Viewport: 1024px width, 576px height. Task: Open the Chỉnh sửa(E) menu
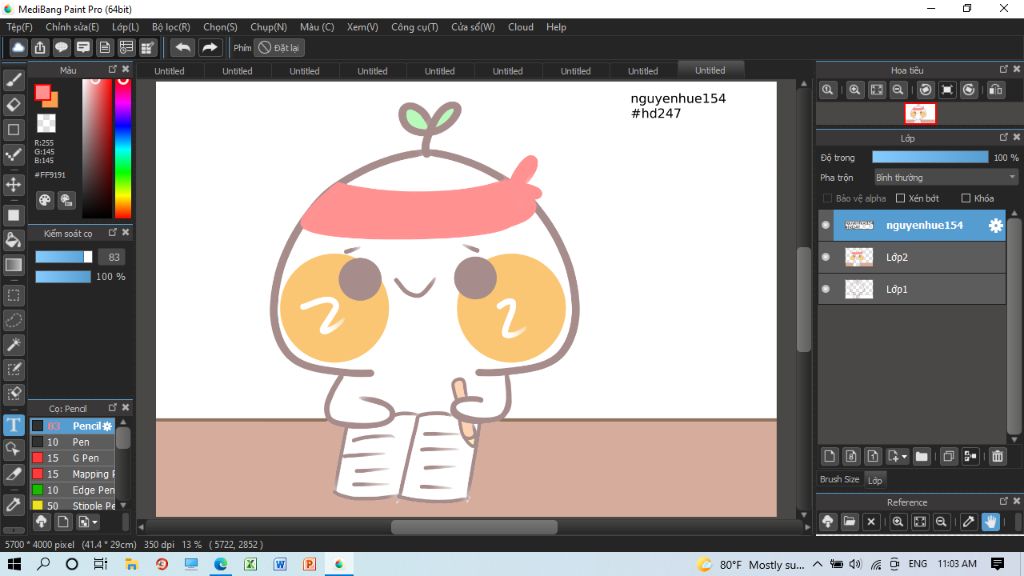click(x=72, y=27)
